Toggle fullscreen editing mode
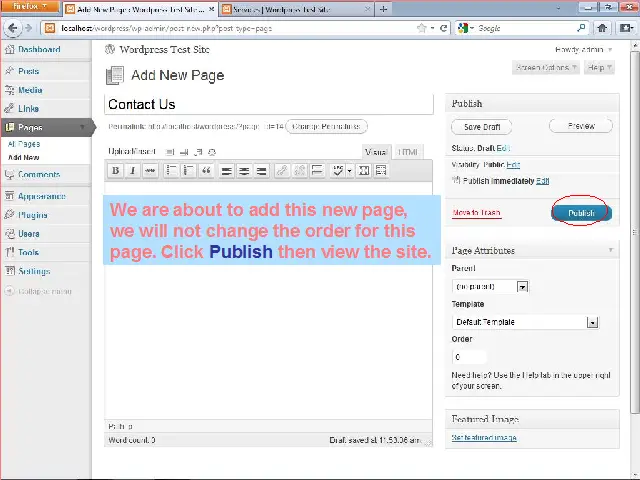The image size is (640, 480). [x=364, y=171]
